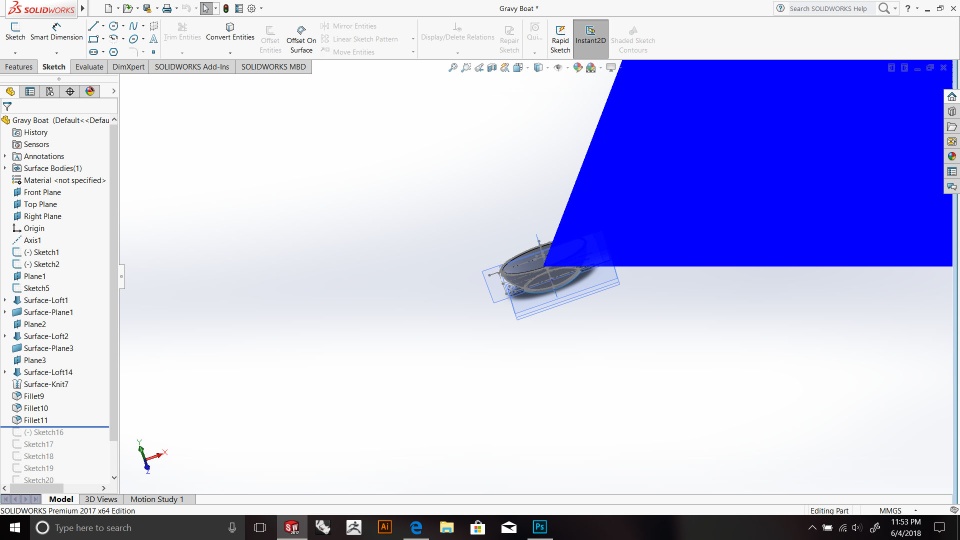This screenshot has height=540, width=960.
Task: Switch to the Evaluate tab
Action: (89, 67)
